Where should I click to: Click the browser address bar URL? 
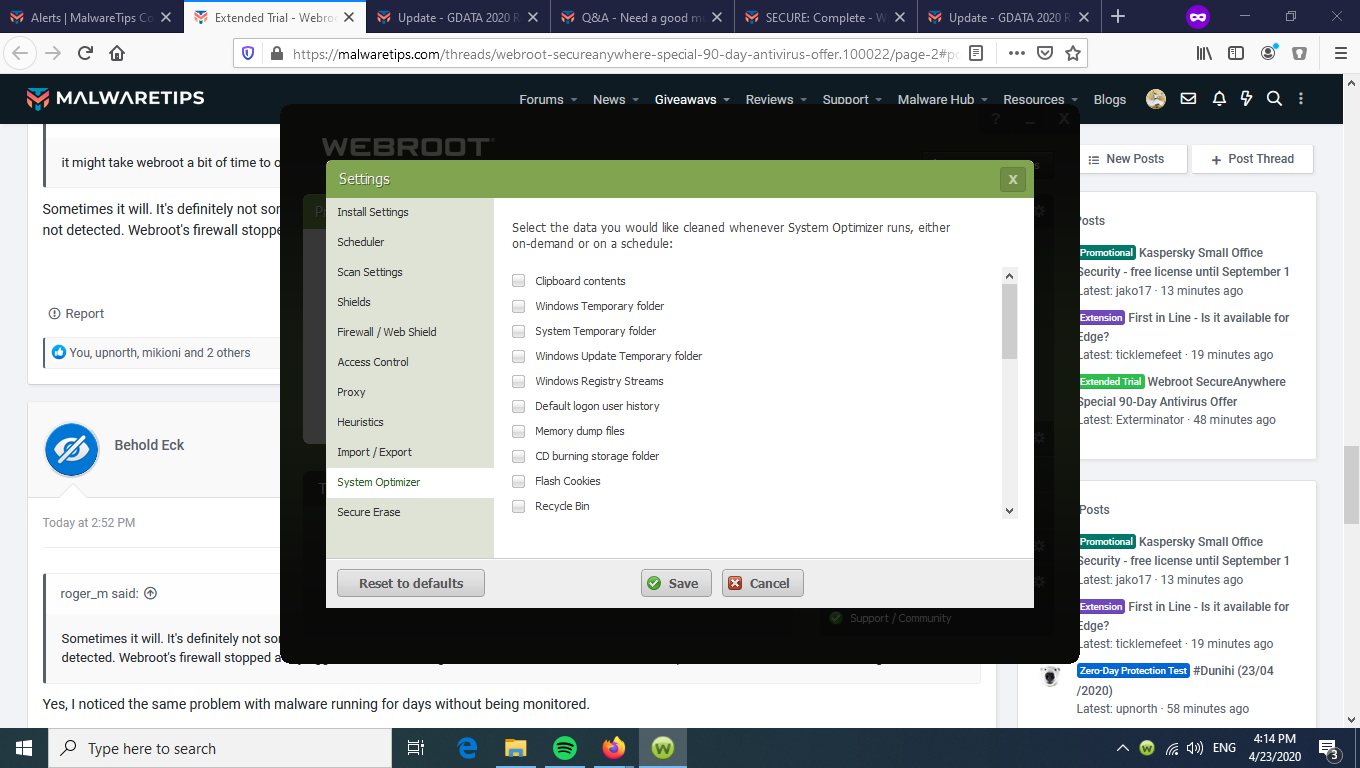626,54
